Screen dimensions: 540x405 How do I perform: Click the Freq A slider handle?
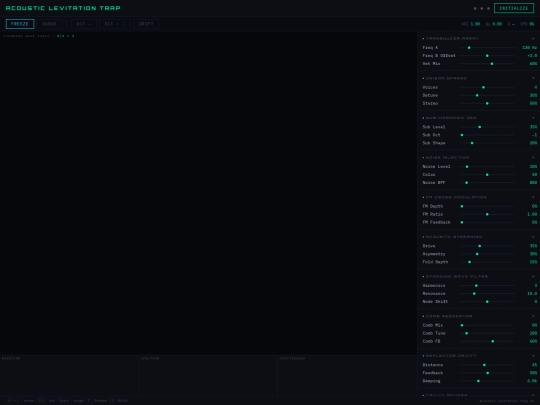469,48
